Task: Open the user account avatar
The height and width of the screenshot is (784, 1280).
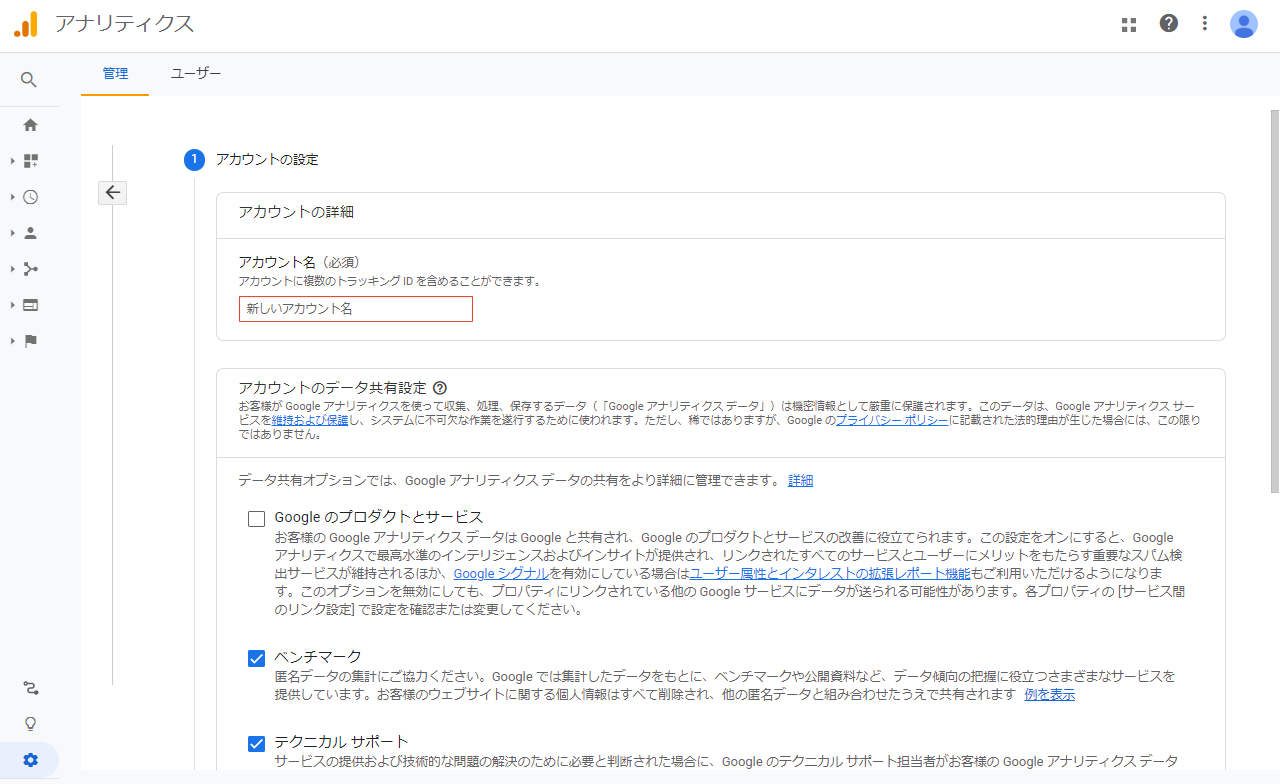Action: click(x=1244, y=24)
